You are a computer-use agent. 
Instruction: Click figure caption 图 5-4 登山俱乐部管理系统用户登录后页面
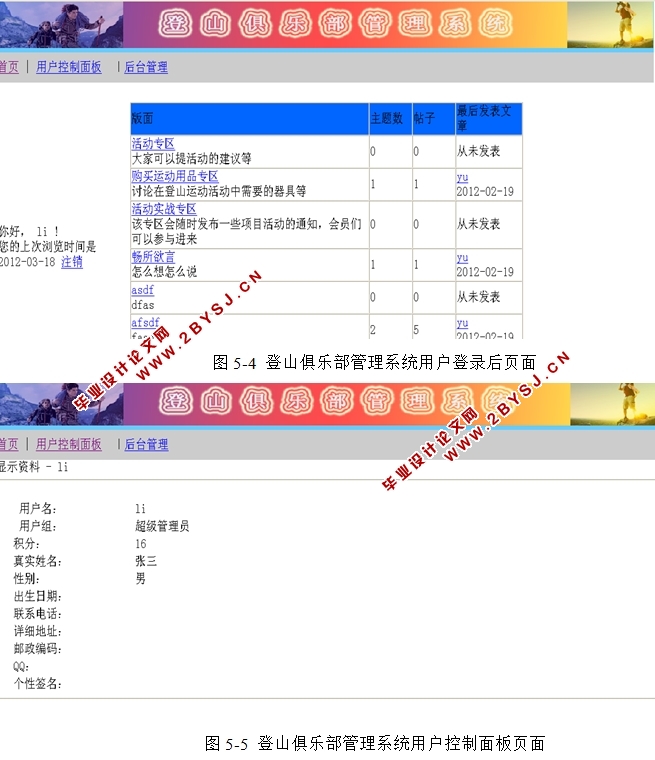coord(374,362)
